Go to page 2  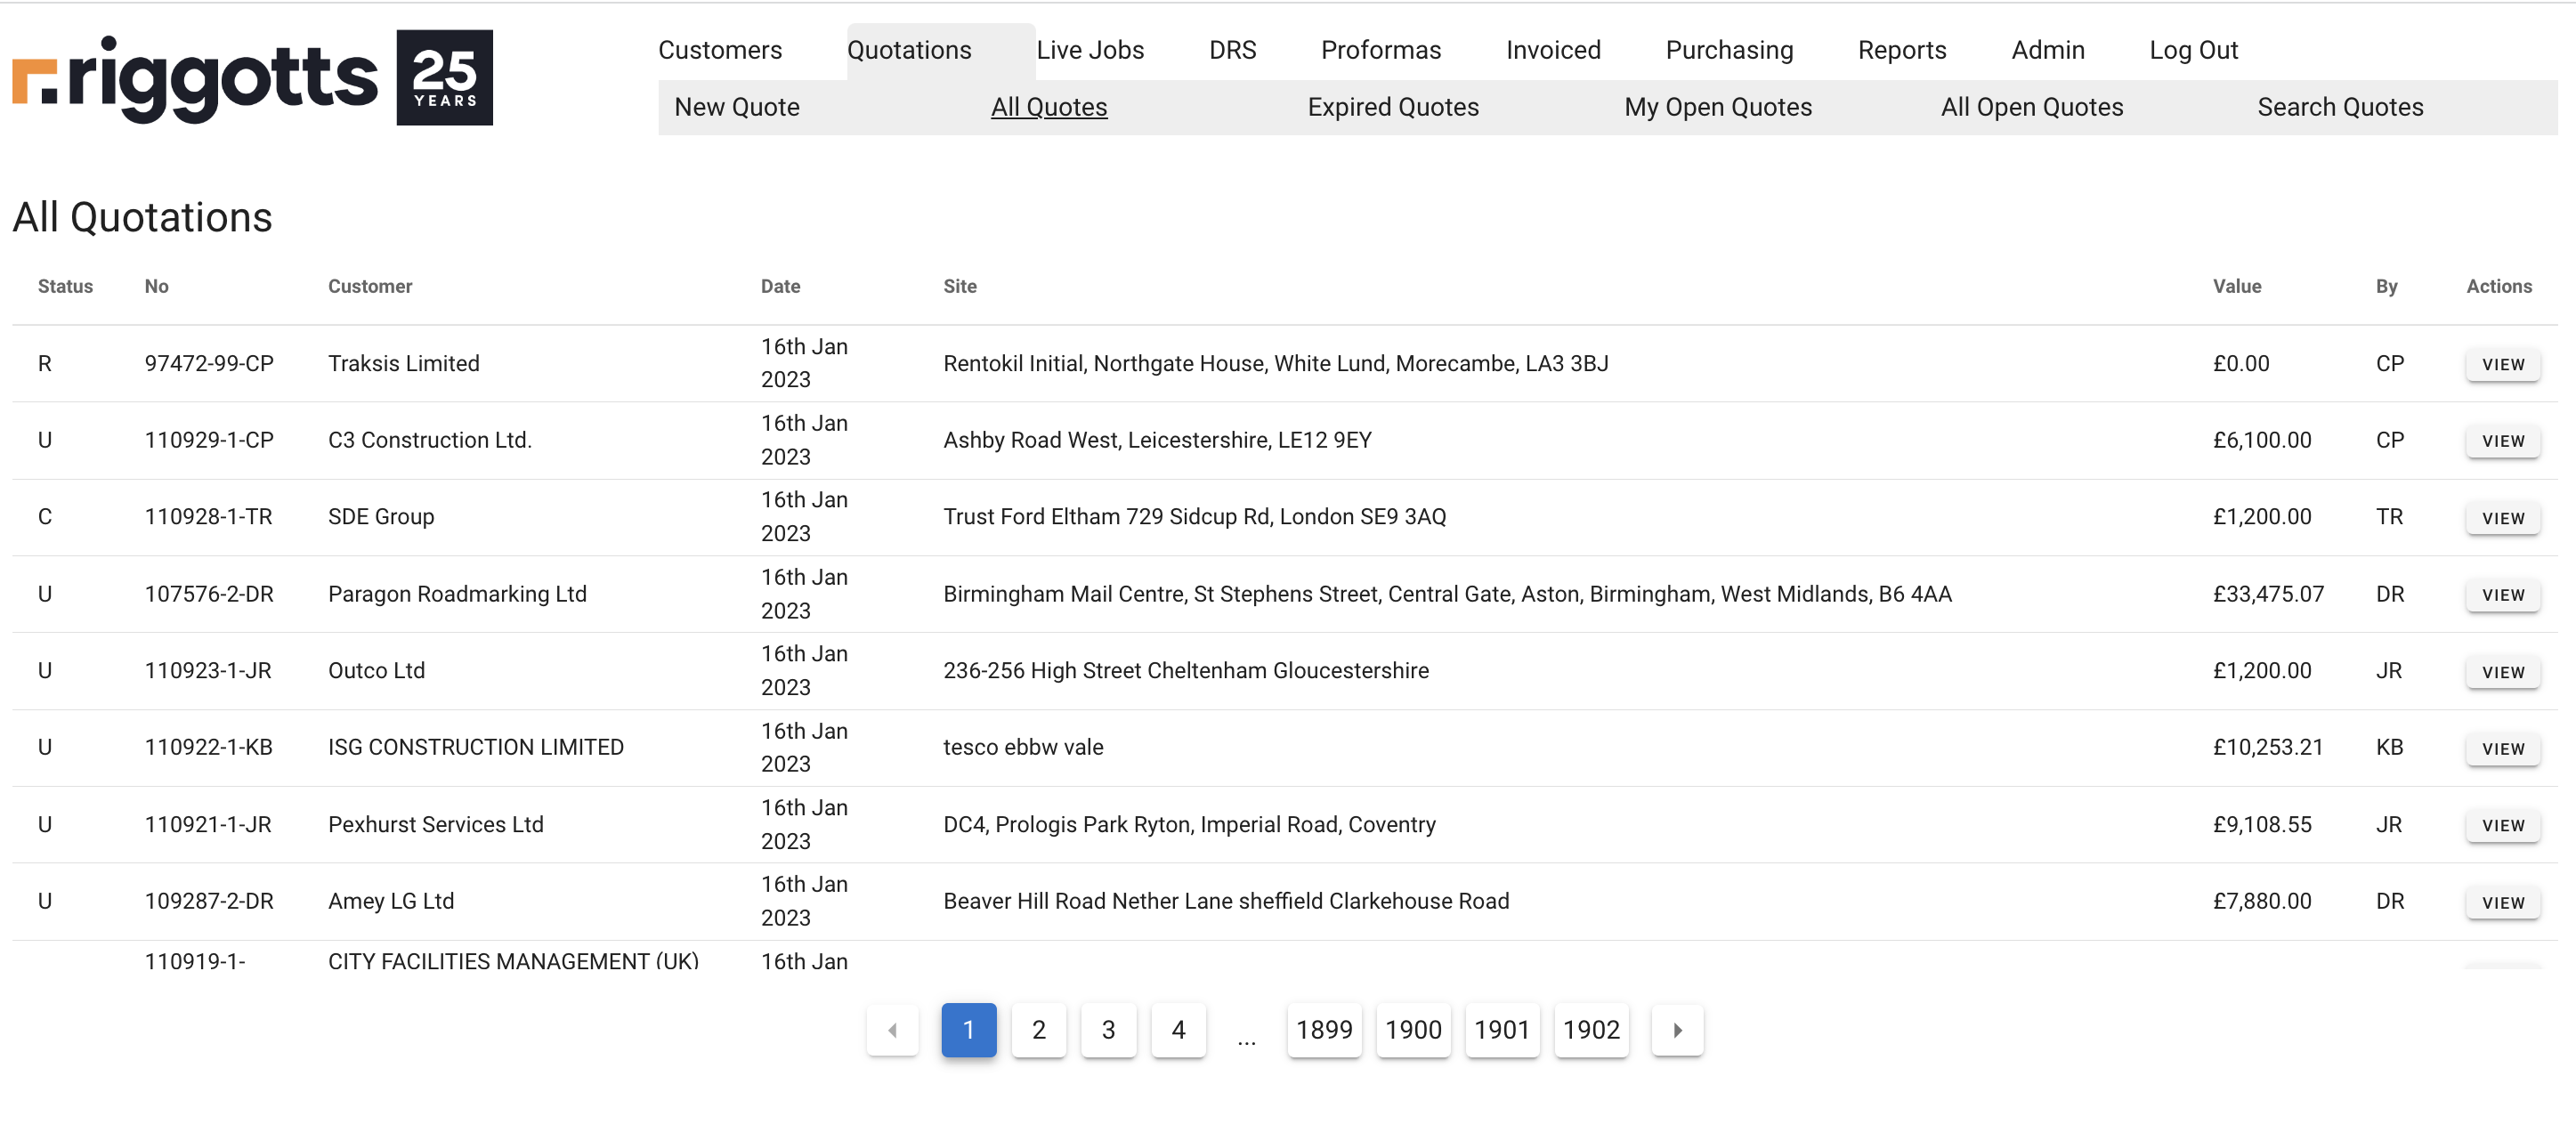tap(1038, 1029)
